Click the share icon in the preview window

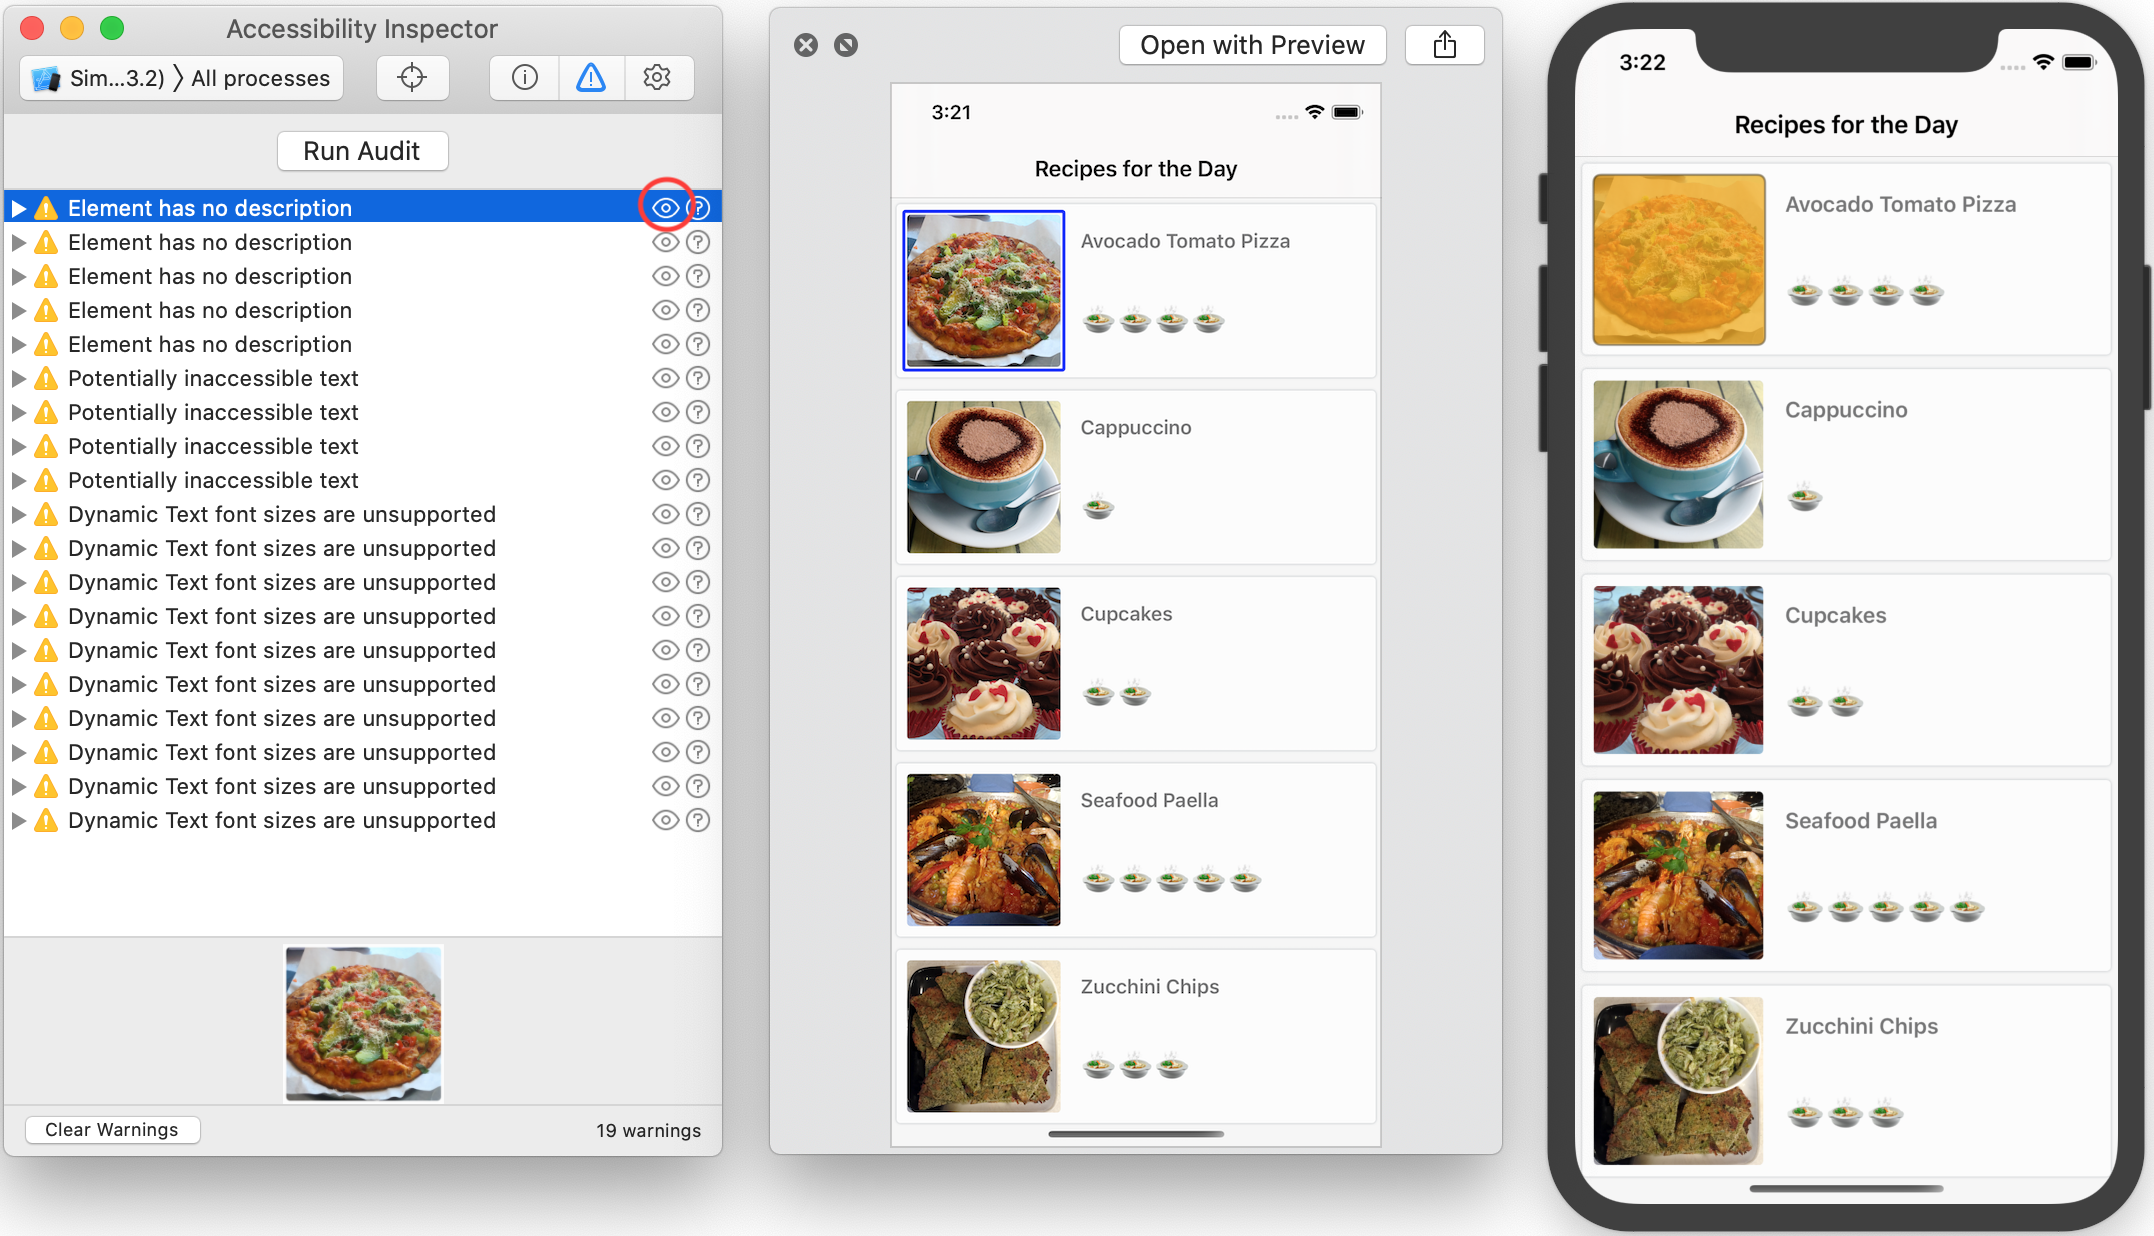tap(1444, 44)
